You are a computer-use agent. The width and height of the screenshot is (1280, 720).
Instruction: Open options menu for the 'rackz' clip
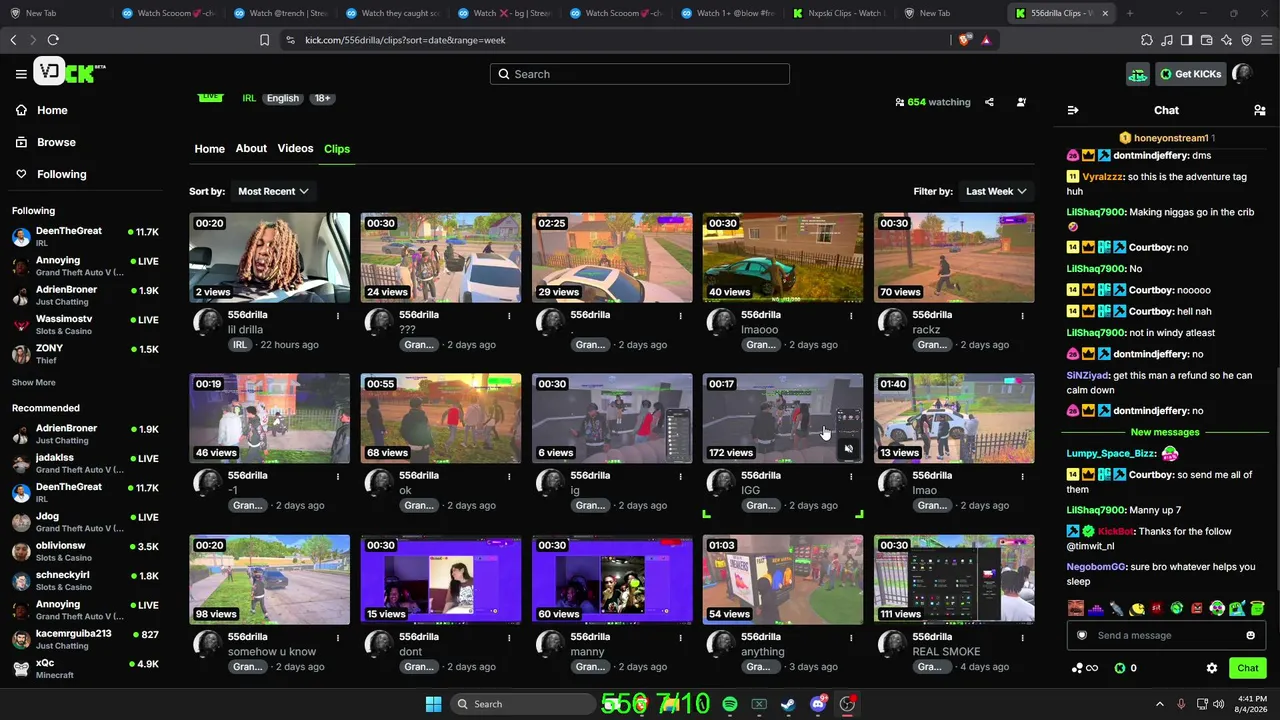(x=1022, y=316)
